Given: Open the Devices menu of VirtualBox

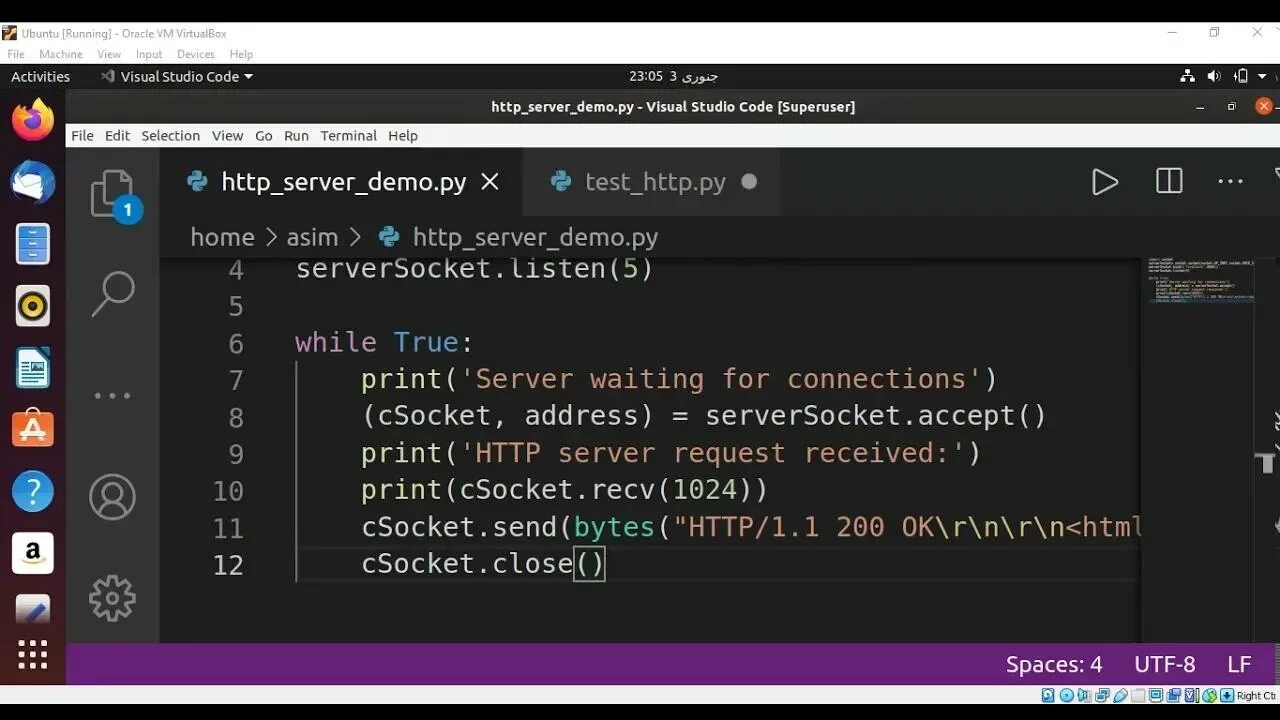Looking at the screenshot, I should pos(196,54).
